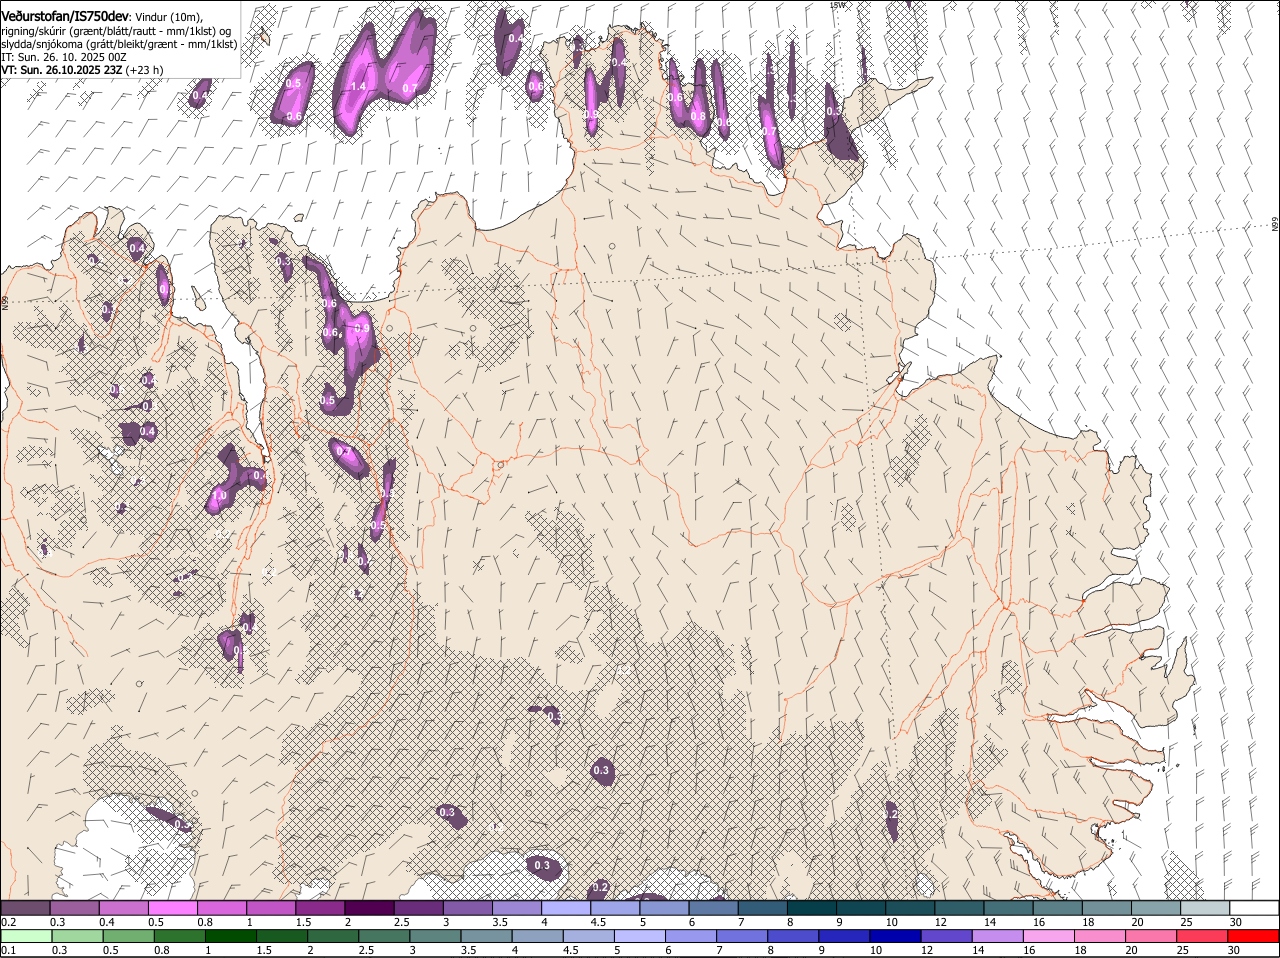The image size is (1280, 958).
Task: Pick the white 30 swatch in the top scale
Action: [x=1253, y=907]
